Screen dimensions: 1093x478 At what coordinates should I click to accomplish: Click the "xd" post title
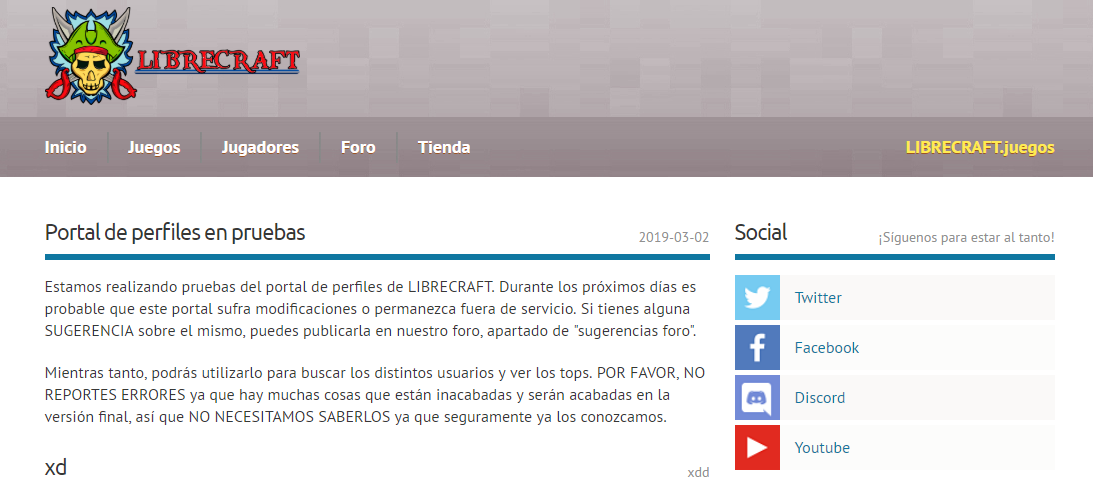click(56, 467)
